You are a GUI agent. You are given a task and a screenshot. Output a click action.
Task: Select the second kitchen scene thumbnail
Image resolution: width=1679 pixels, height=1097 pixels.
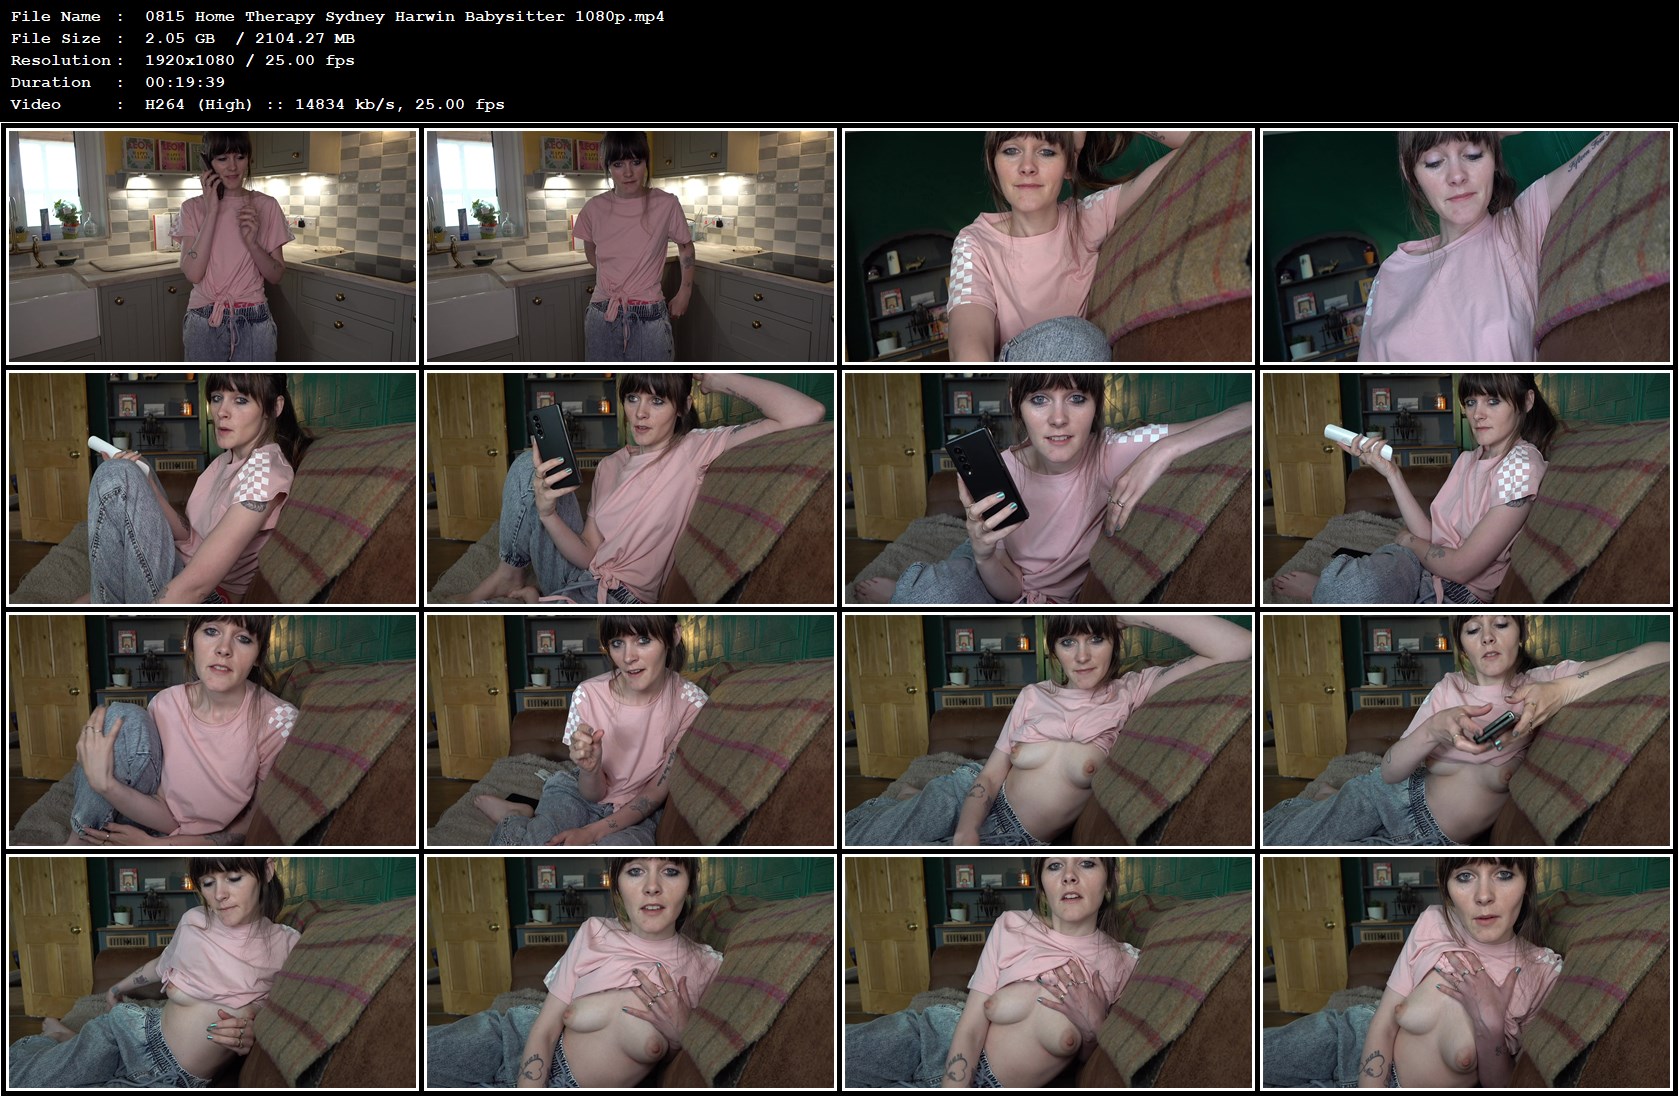click(x=630, y=245)
